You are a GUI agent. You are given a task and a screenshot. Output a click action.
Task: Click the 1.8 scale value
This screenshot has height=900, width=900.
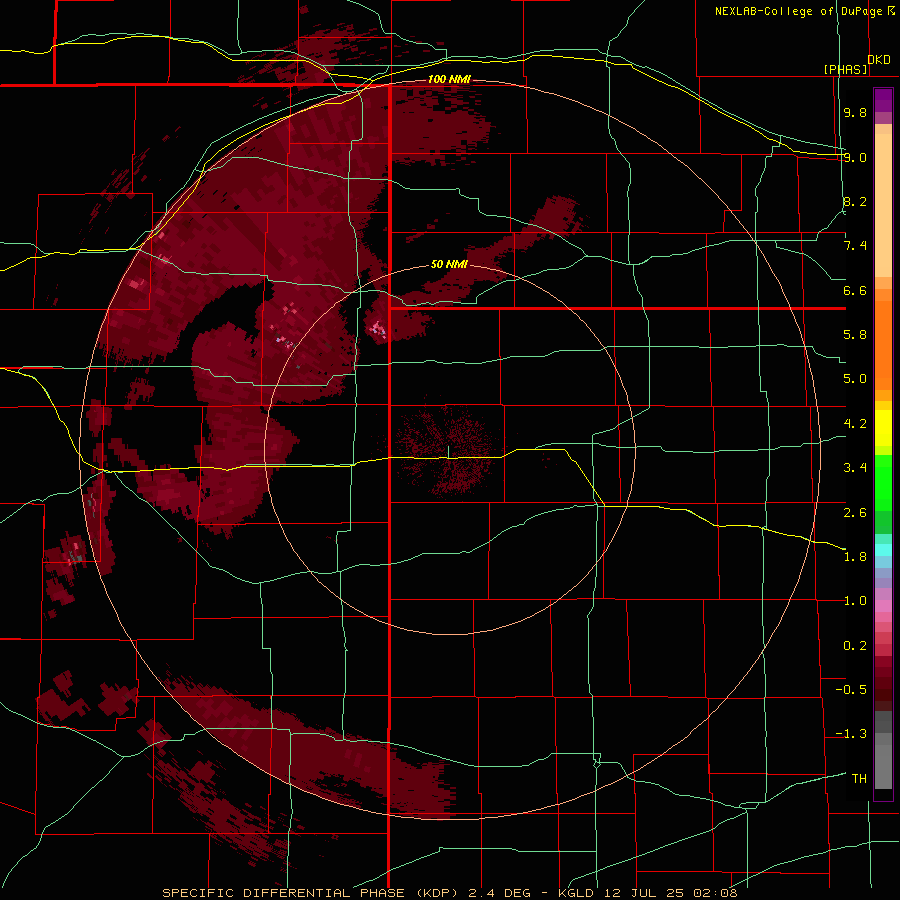tap(855, 557)
